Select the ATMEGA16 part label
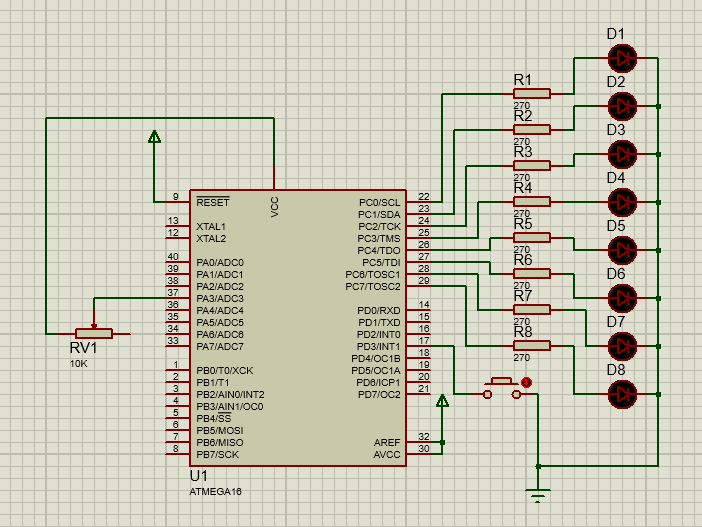The width and height of the screenshot is (702, 527). 215,492
